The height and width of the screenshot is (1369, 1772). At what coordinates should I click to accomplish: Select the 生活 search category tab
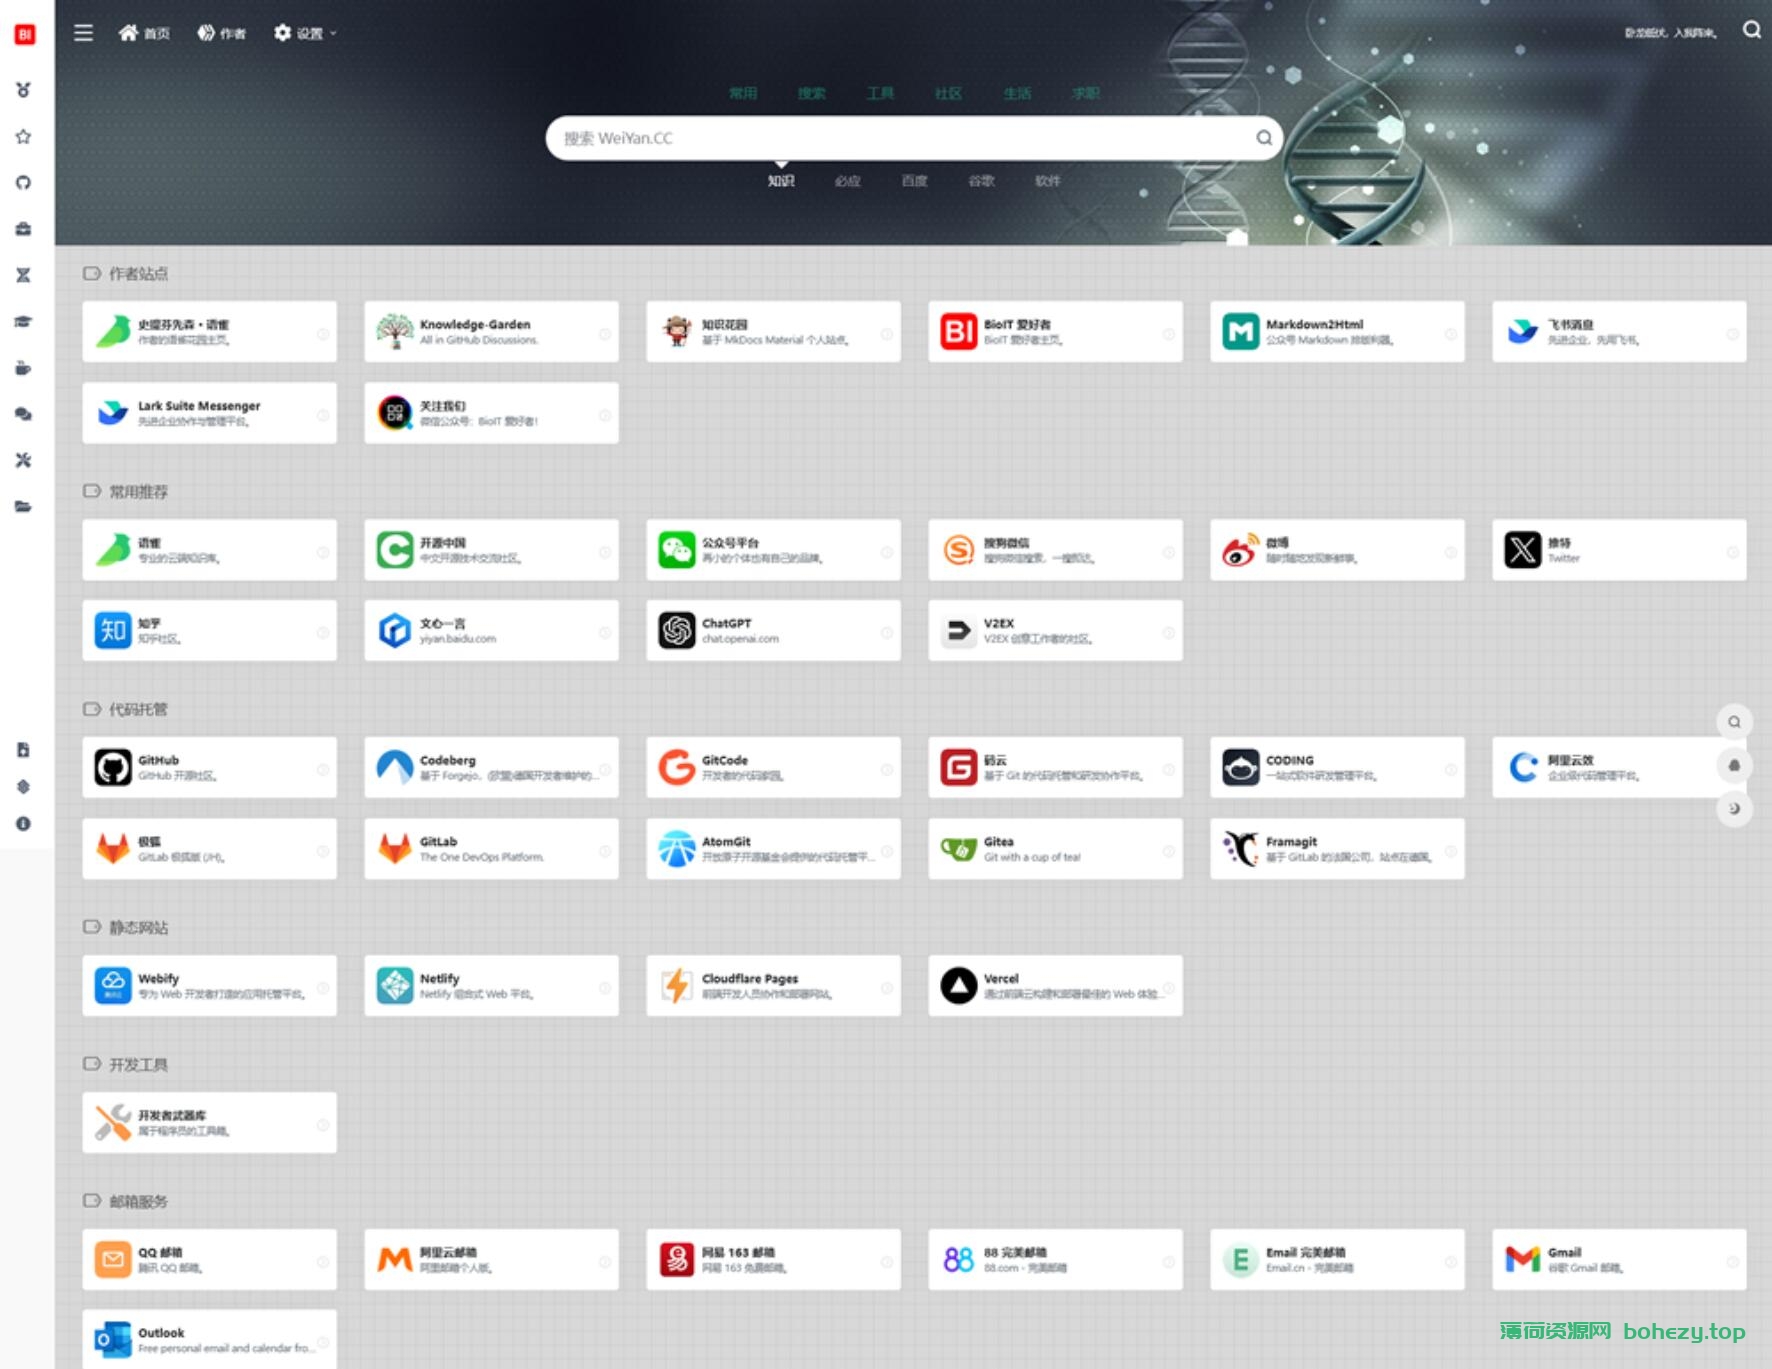coord(1017,93)
